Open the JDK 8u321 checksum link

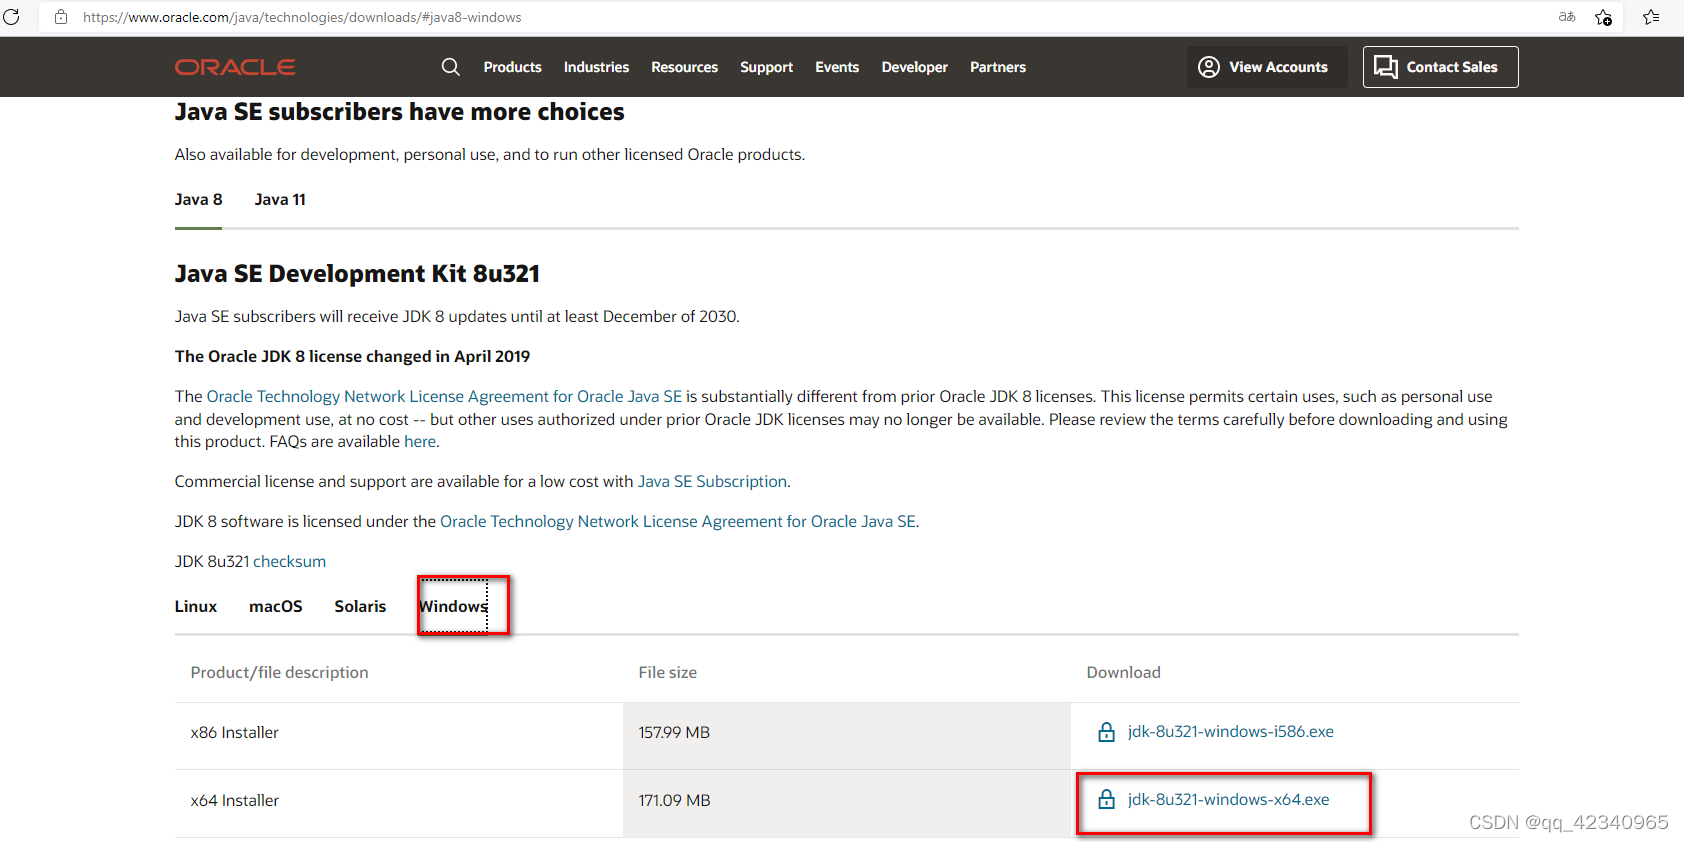click(289, 562)
